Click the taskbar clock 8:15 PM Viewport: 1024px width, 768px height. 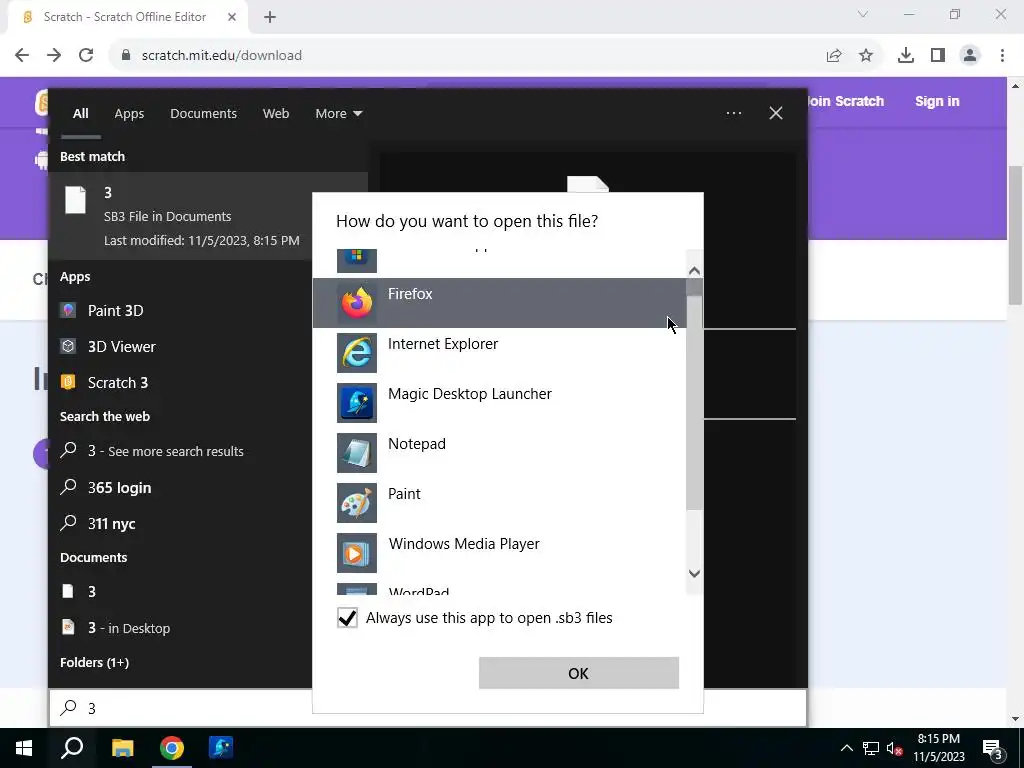(x=938, y=739)
